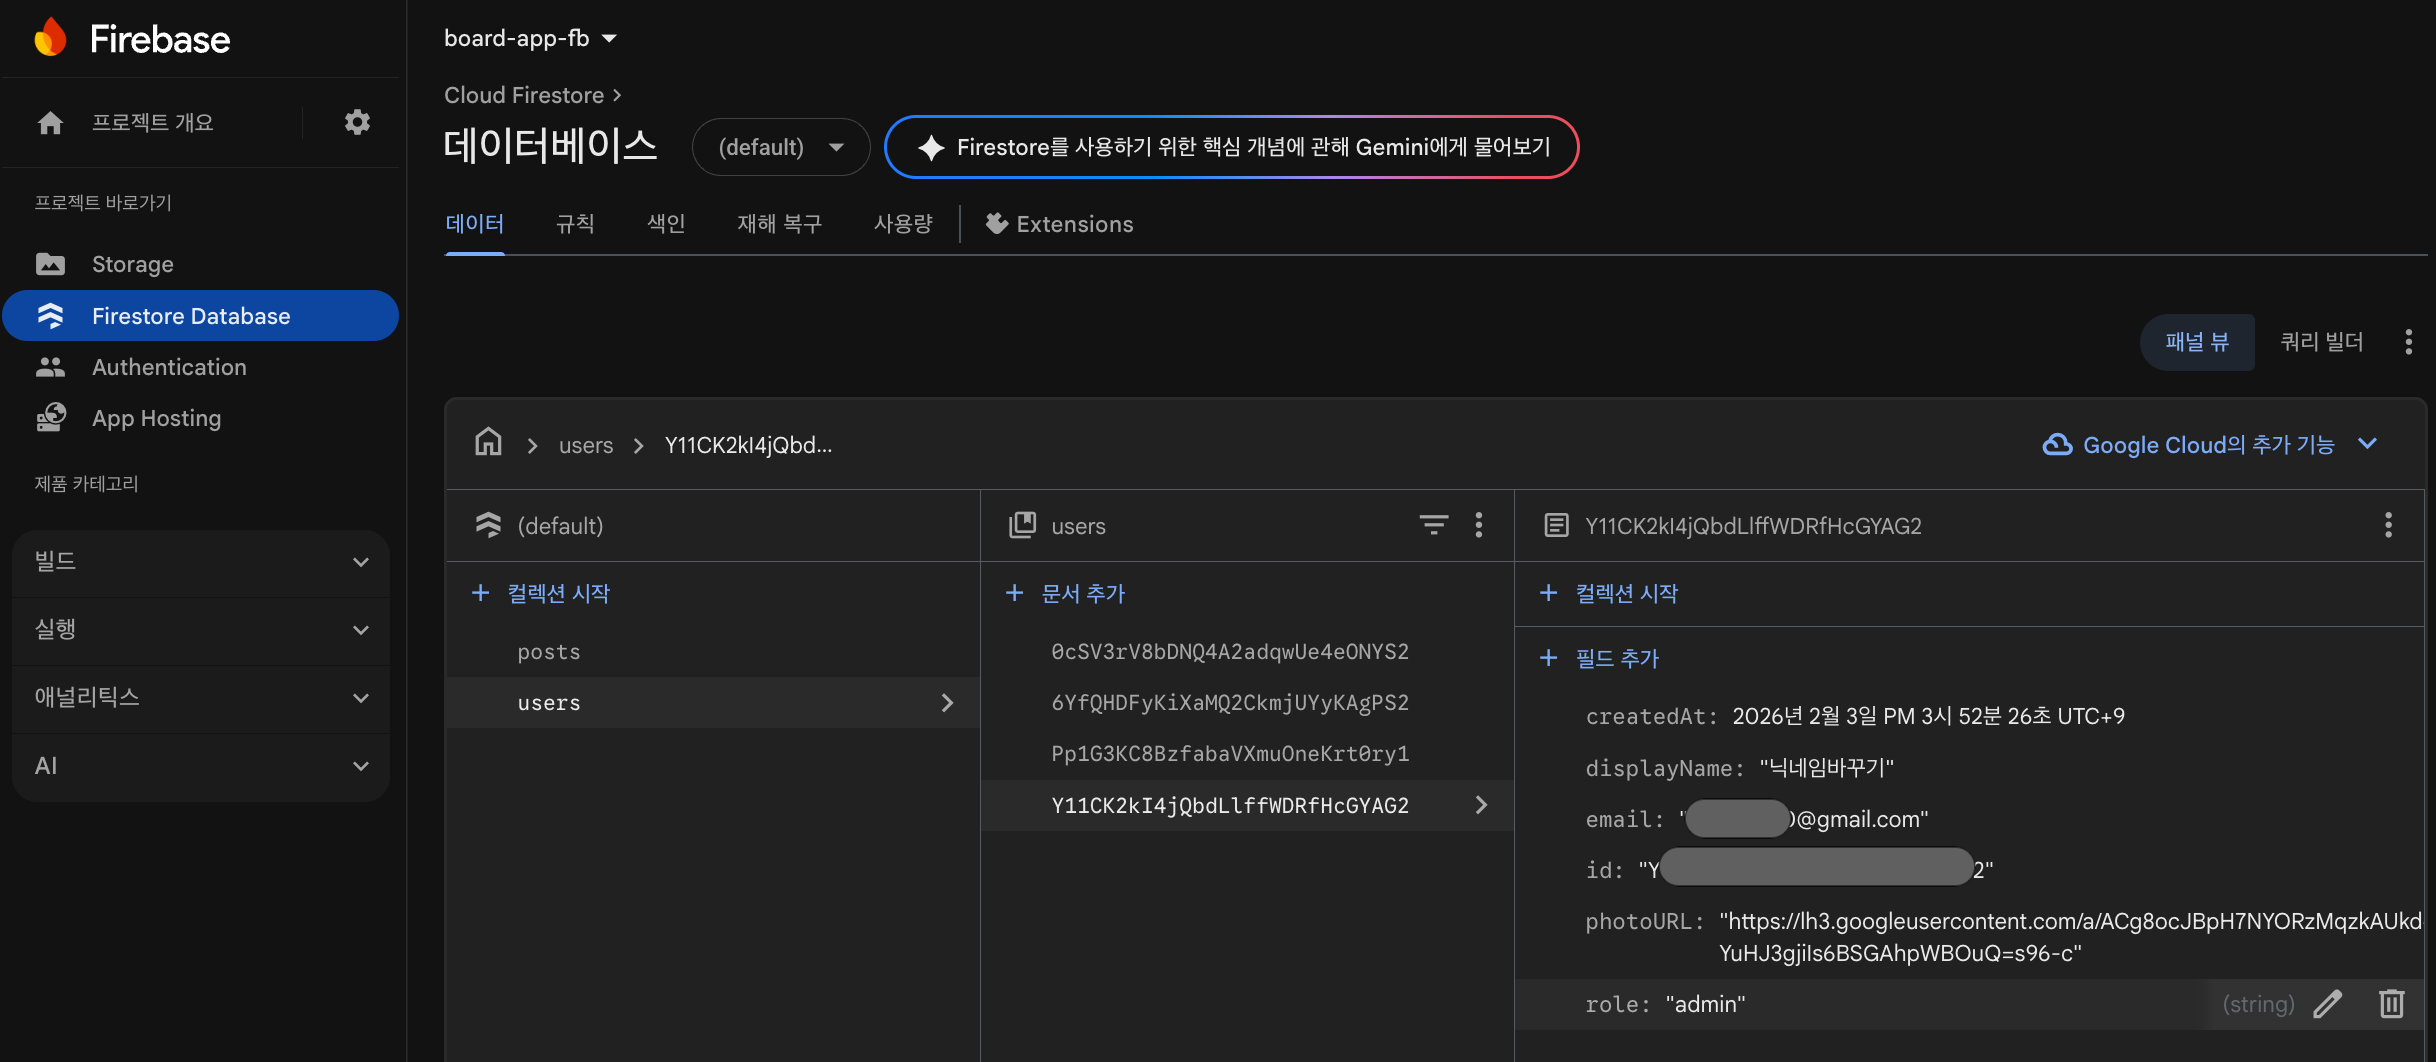
Task: Expand the AI category
Action: coord(201,766)
